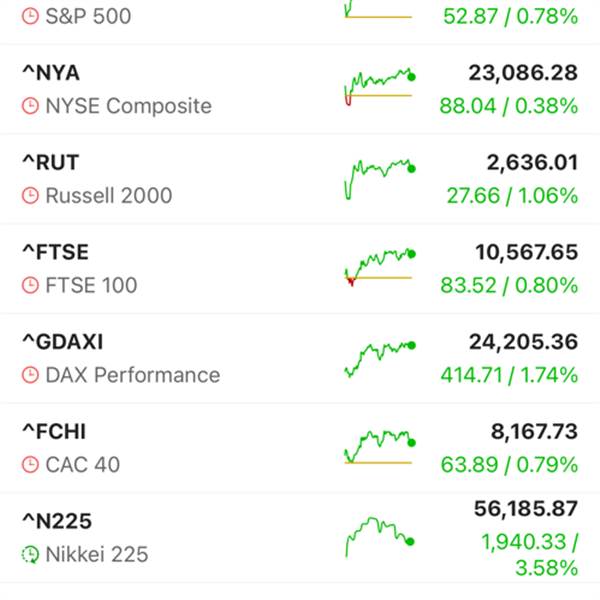Tap the clock icon next to S&P 500

pyautogui.click(x=31, y=17)
